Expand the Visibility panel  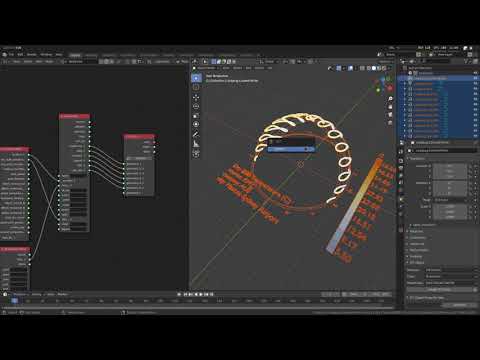[x=416, y=257]
